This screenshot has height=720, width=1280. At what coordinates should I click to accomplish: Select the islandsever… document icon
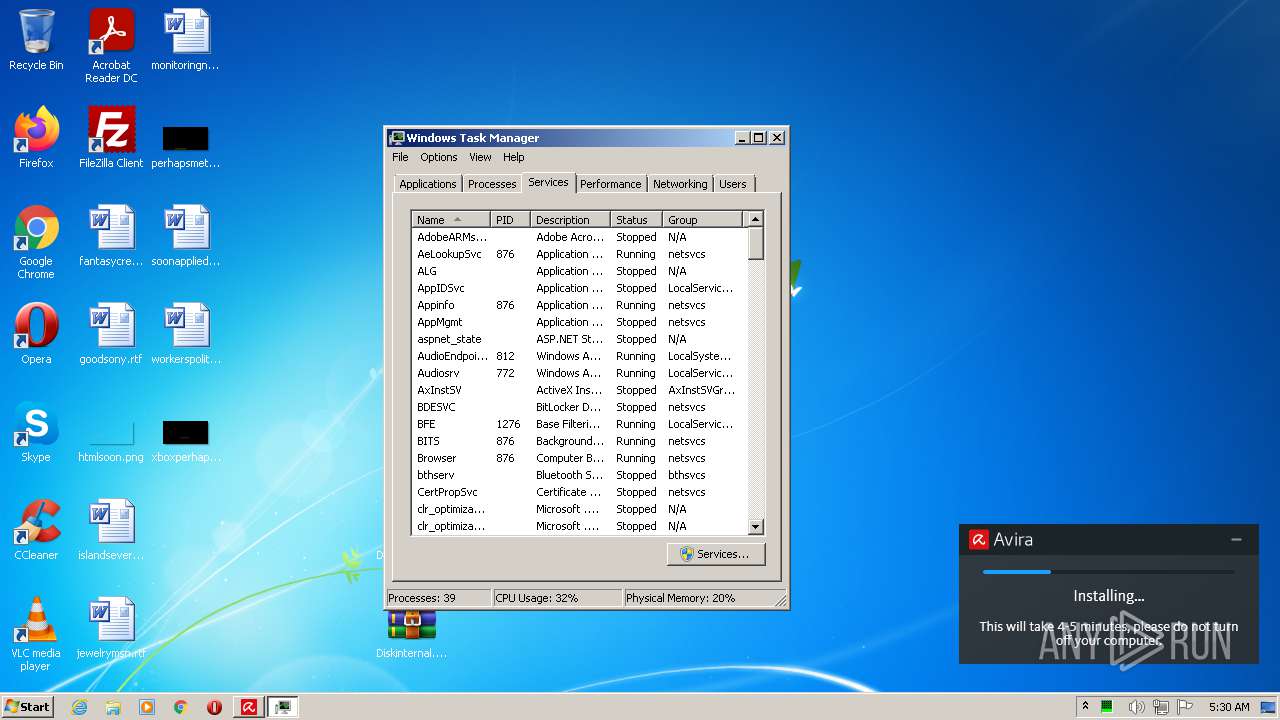pos(111,530)
